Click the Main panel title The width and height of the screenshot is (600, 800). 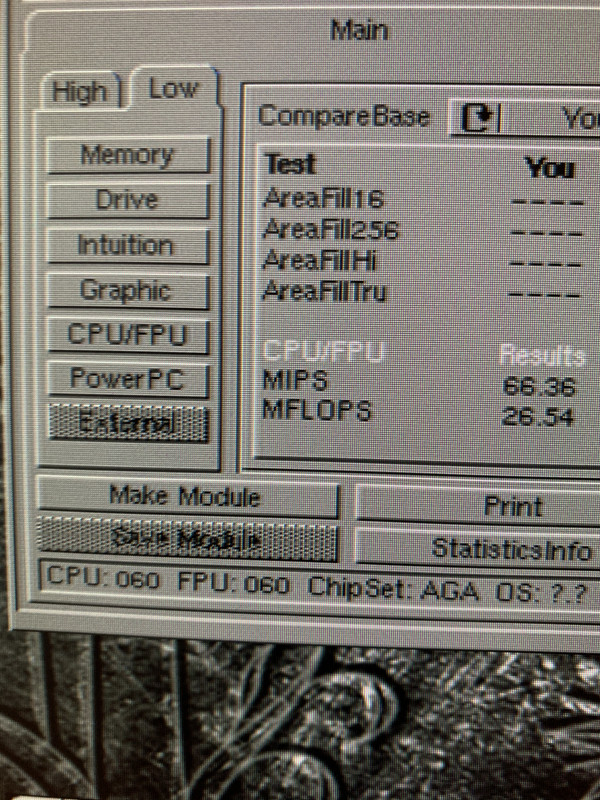click(x=360, y=31)
